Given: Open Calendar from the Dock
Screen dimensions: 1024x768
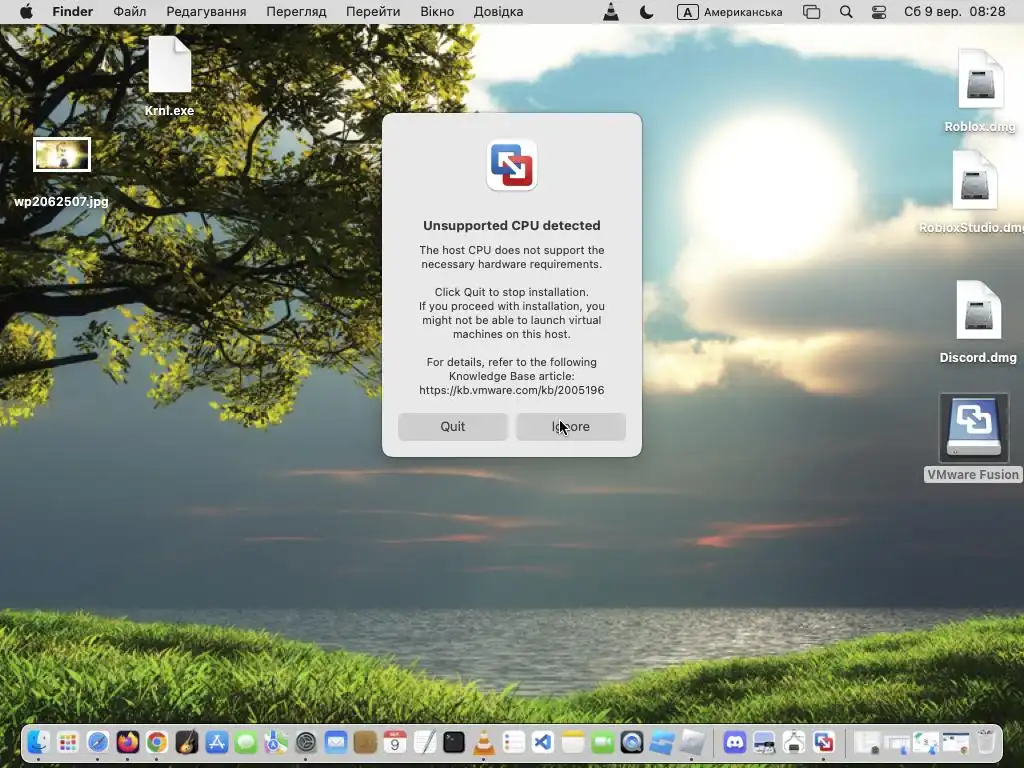Looking at the screenshot, I should pos(394,743).
